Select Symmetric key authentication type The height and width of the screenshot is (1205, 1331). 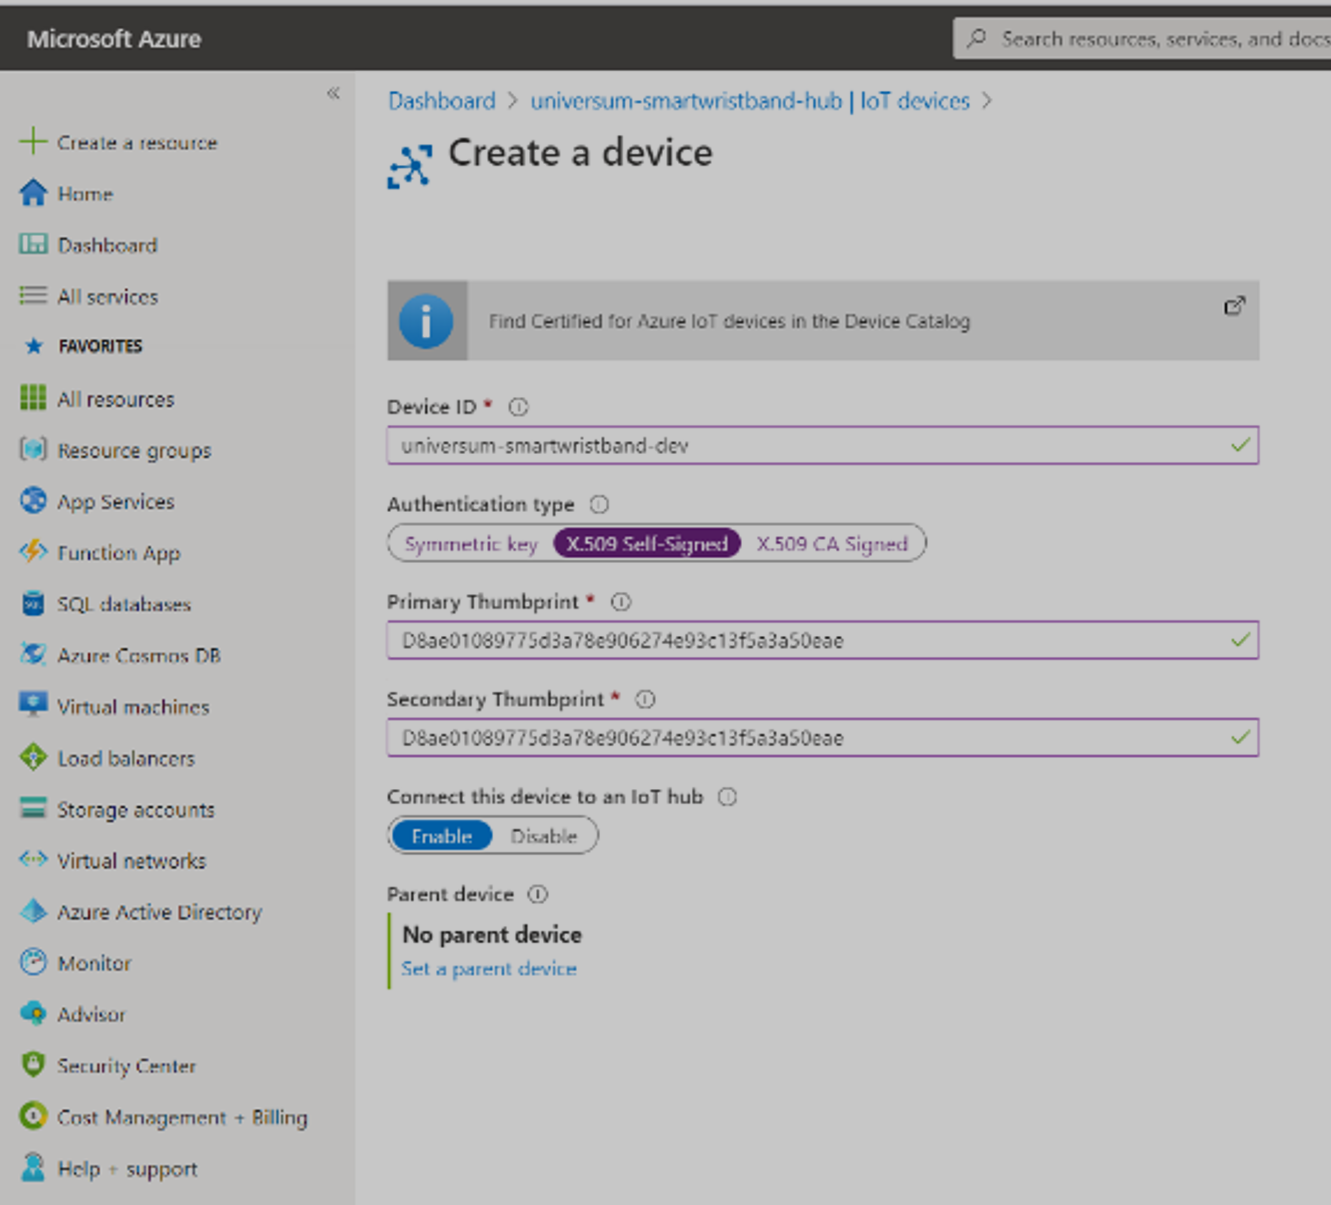(471, 544)
